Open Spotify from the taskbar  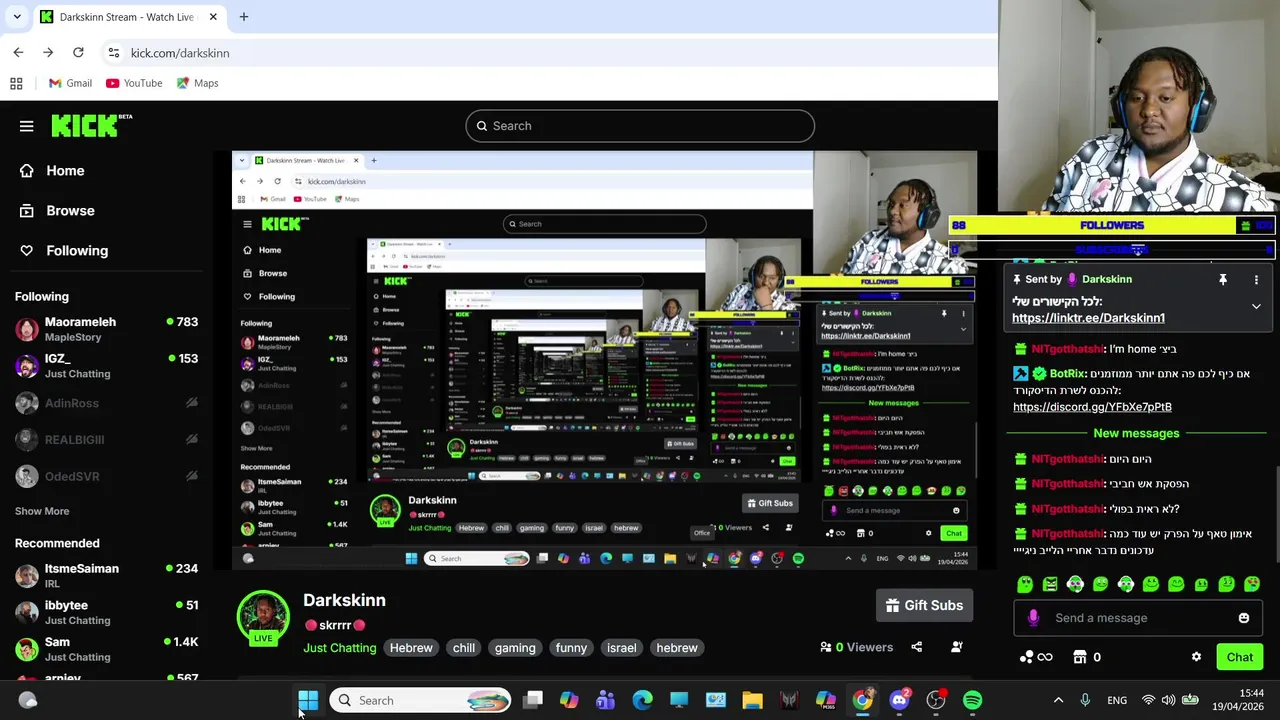point(972,700)
